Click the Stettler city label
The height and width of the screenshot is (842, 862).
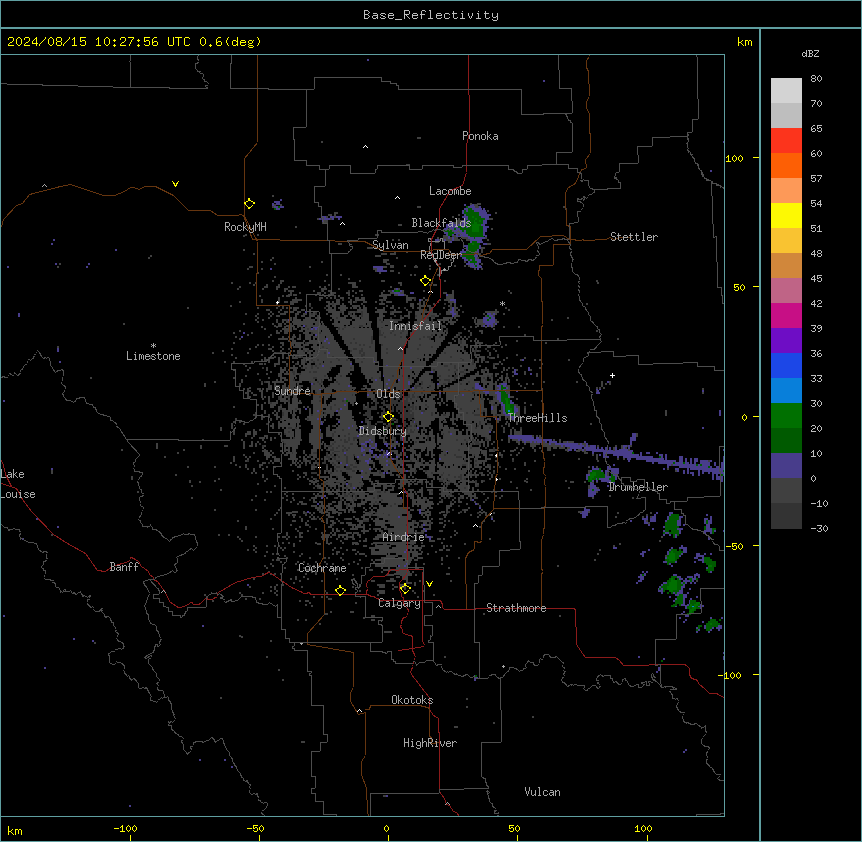[x=634, y=237]
